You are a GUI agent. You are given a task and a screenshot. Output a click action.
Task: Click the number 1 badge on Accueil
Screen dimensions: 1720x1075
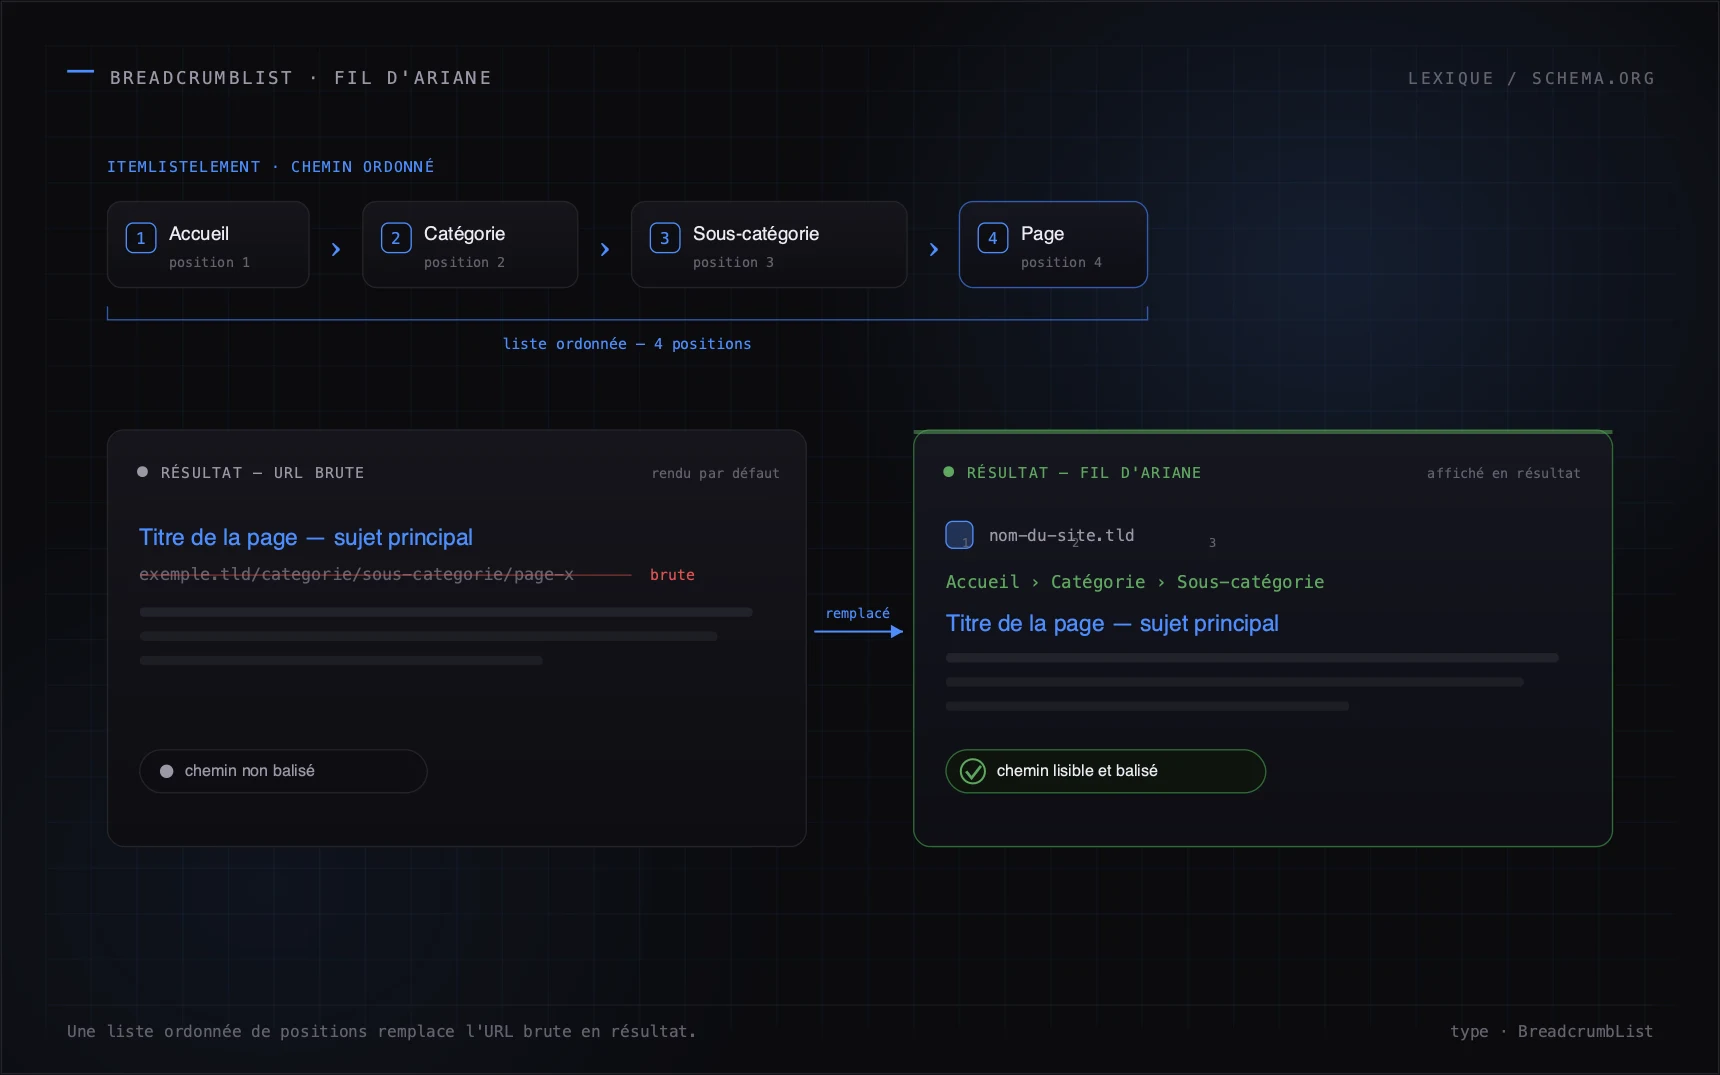click(141, 238)
